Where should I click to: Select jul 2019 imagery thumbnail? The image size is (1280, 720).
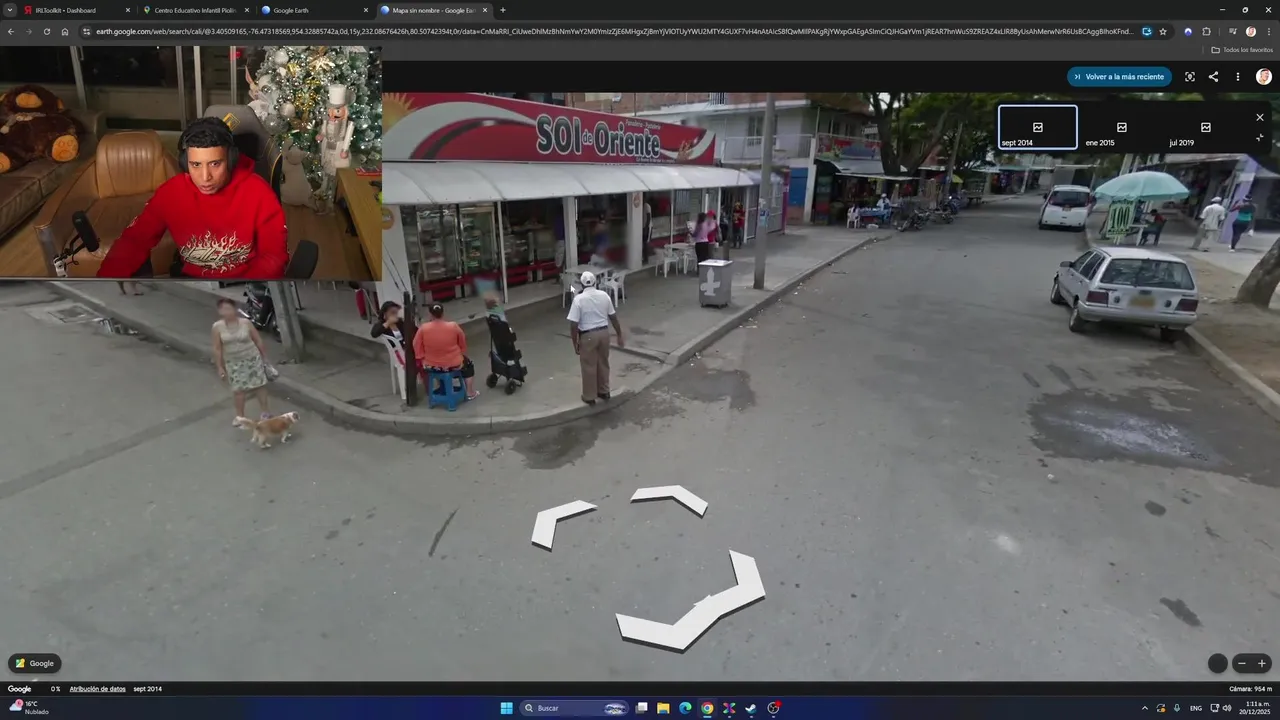1204,128
